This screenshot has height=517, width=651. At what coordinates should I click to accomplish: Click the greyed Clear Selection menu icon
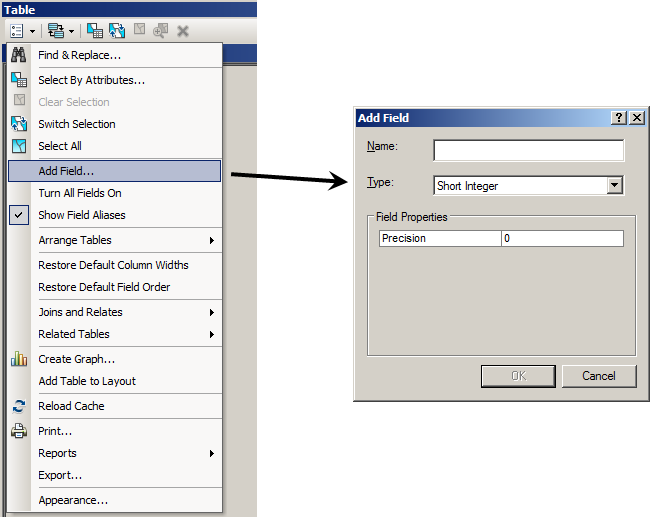(19, 100)
